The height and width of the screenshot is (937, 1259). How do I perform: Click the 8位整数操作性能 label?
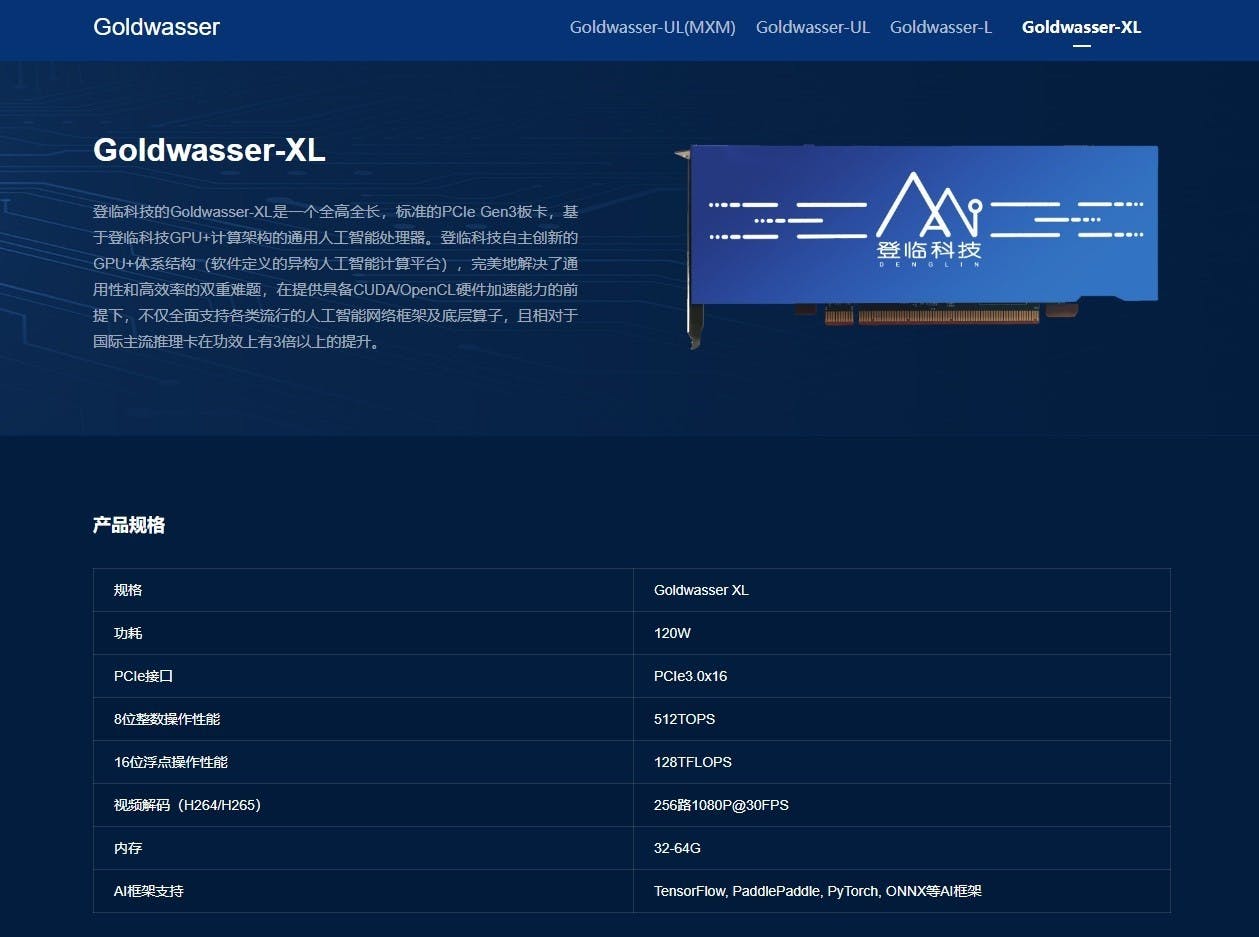click(167, 719)
